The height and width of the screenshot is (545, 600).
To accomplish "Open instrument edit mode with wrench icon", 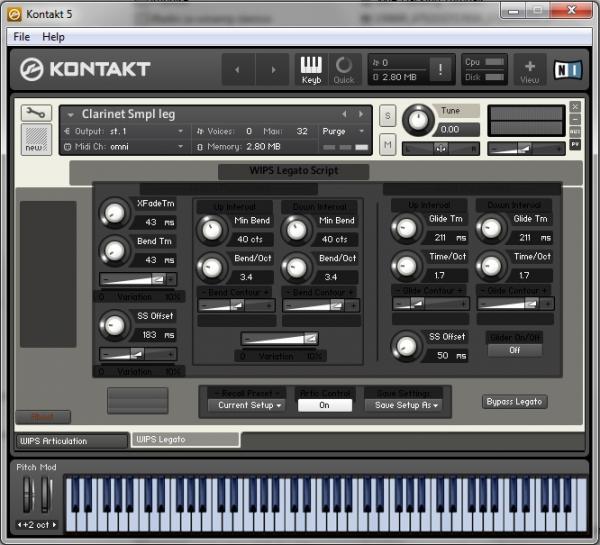I will click(36, 113).
